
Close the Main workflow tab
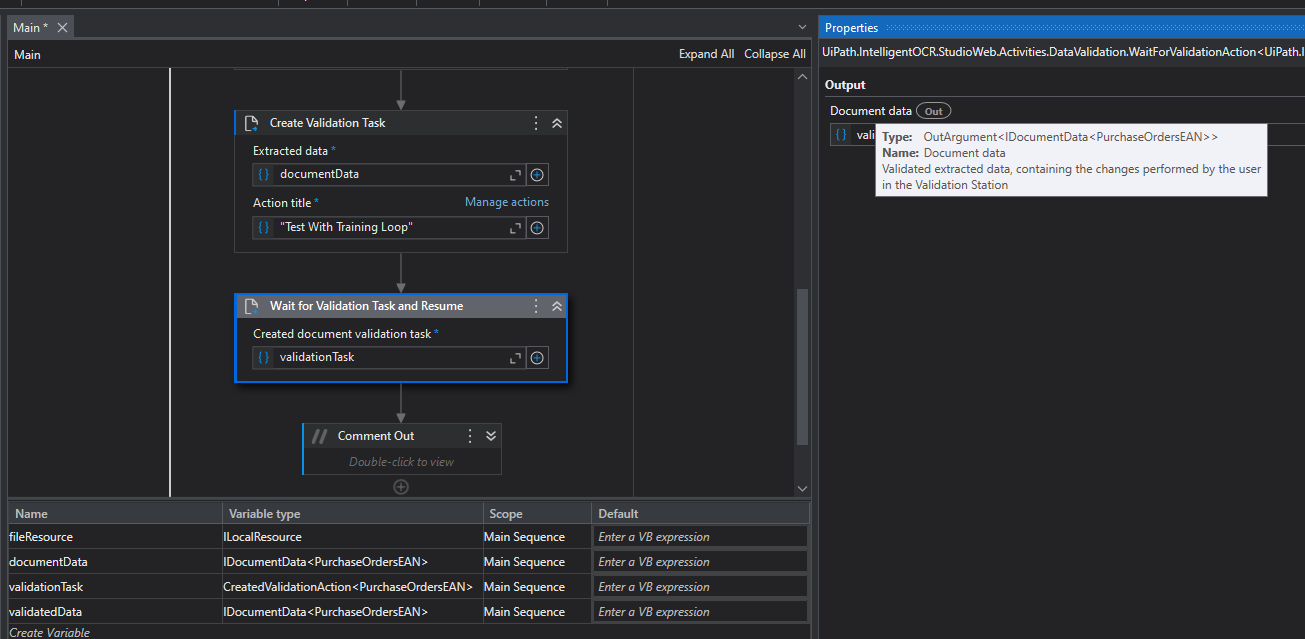pos(62,28)
